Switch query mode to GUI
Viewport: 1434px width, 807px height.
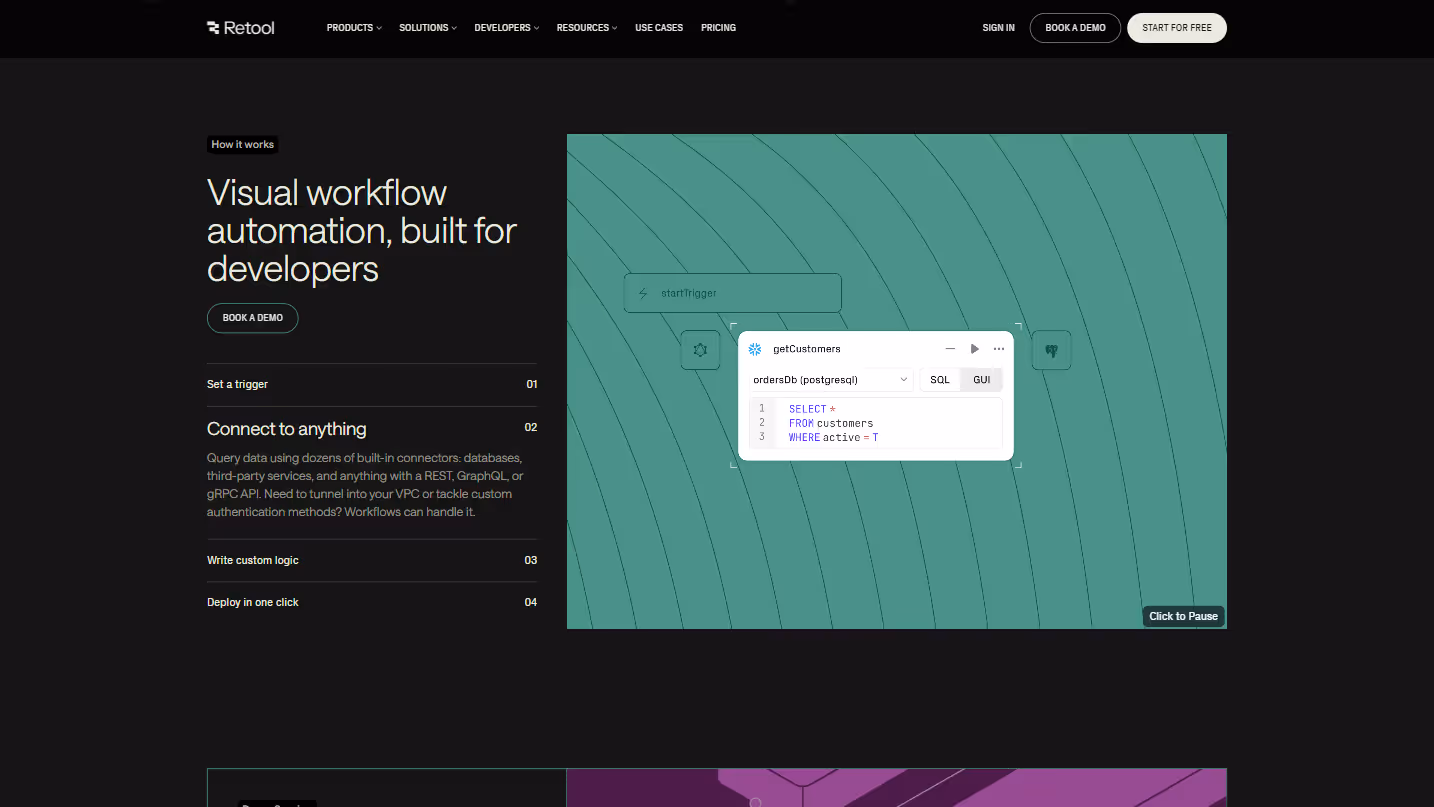(x=982, y=380)
